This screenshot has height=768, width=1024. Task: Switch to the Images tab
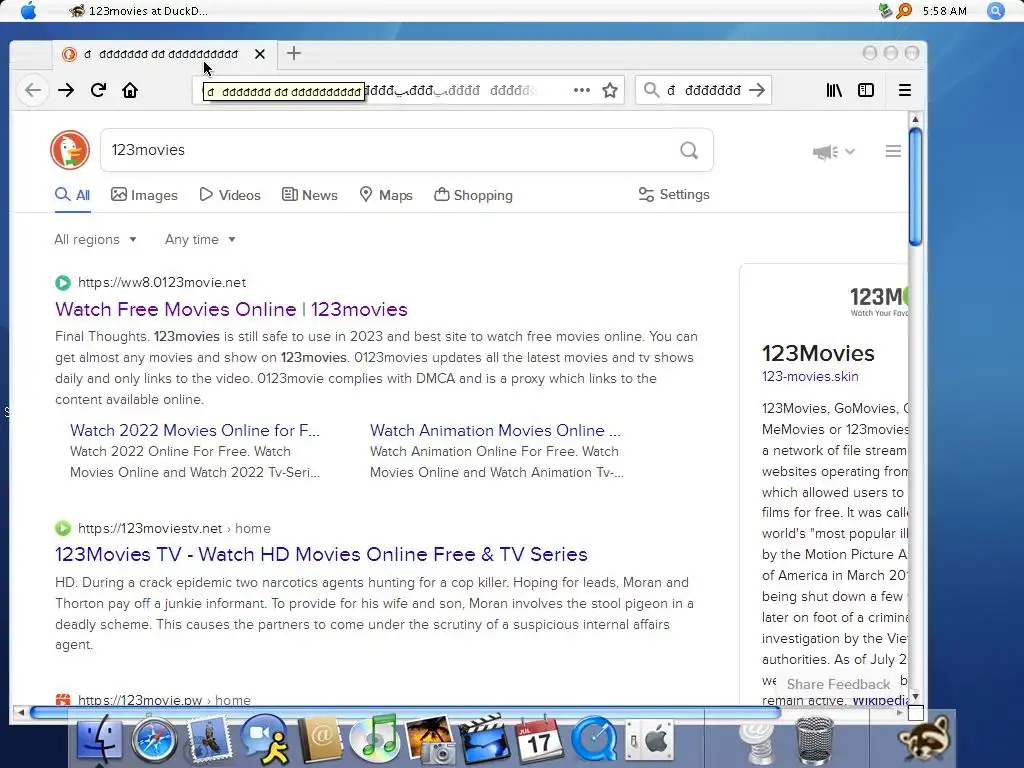pyautogui.click(x=144, y=195)
